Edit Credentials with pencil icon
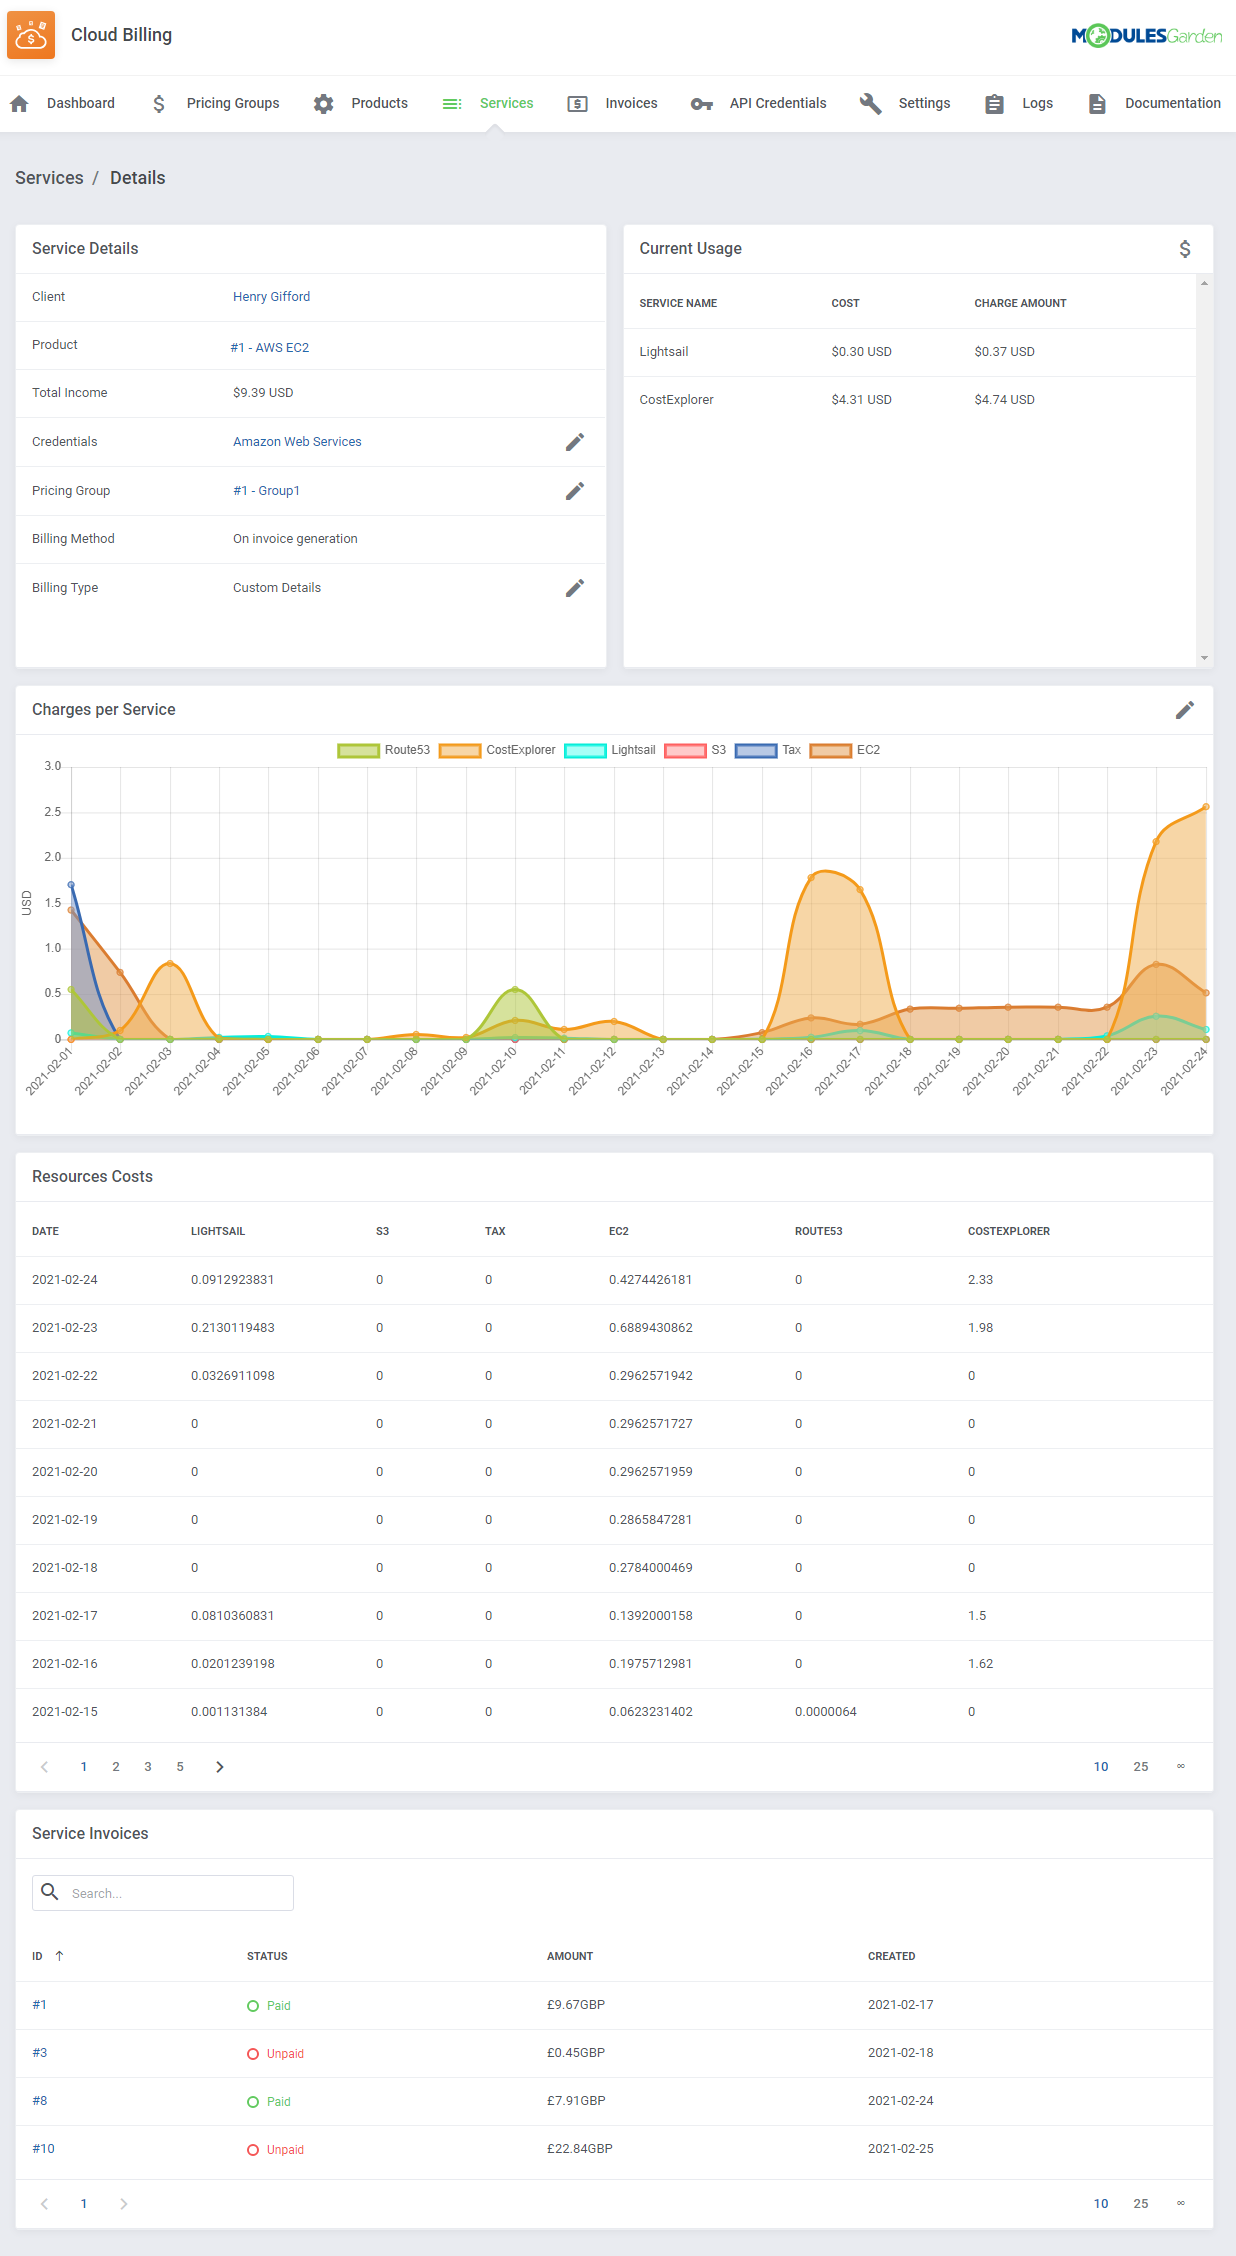The width and height of the screenshot is (1236, 2256). [x=575, y=442]
